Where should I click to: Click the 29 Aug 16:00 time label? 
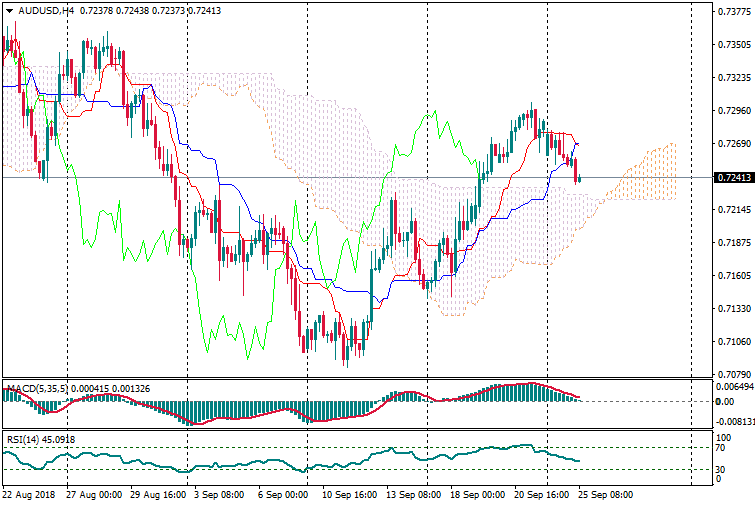click(x=157, y=494)
